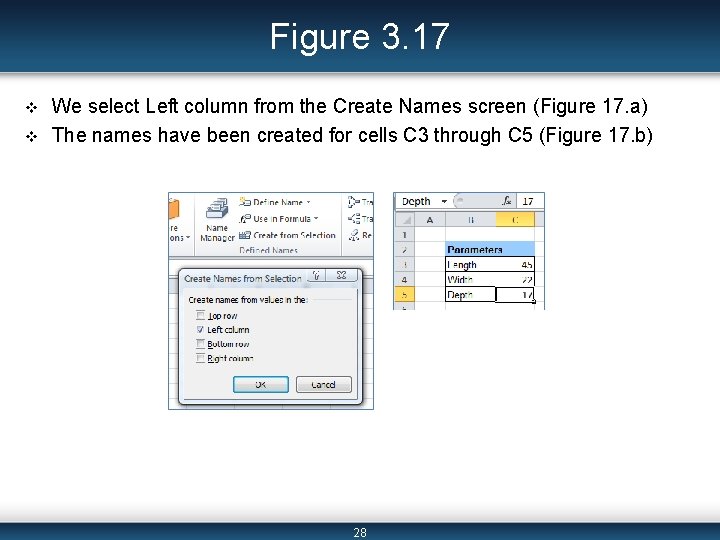Select row 4 header
The width and height of the screenshot is (720, 540).
click(405, 279)
